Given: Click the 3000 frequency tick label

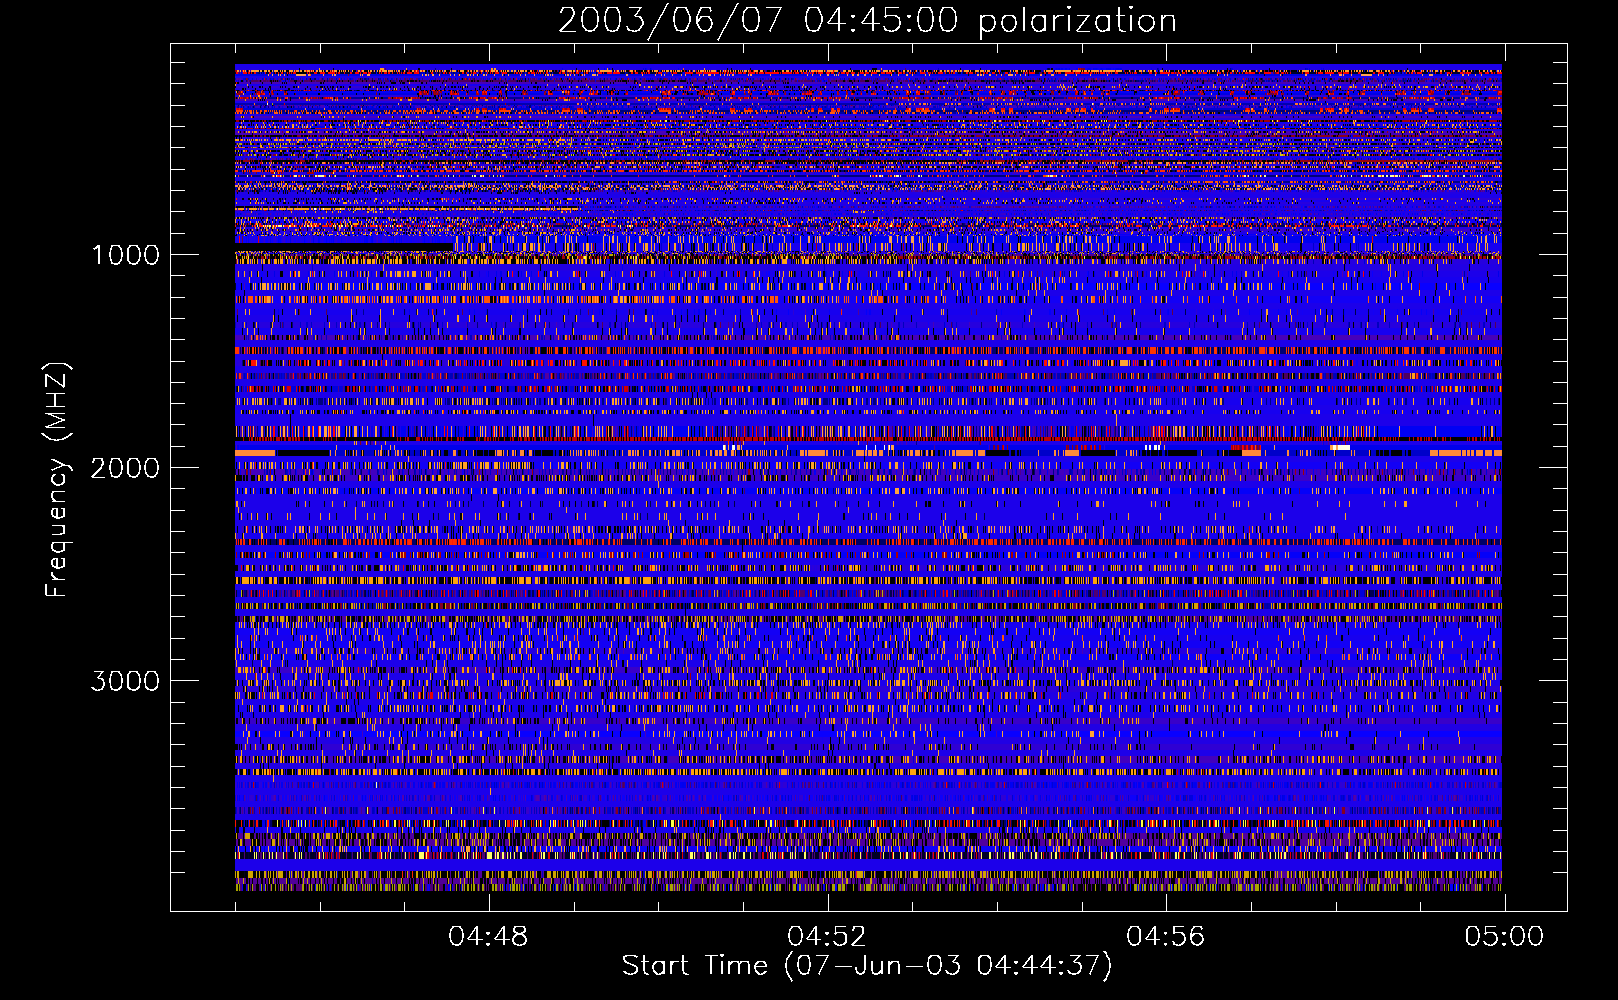Looking at the screenshot, I should 125,681.
